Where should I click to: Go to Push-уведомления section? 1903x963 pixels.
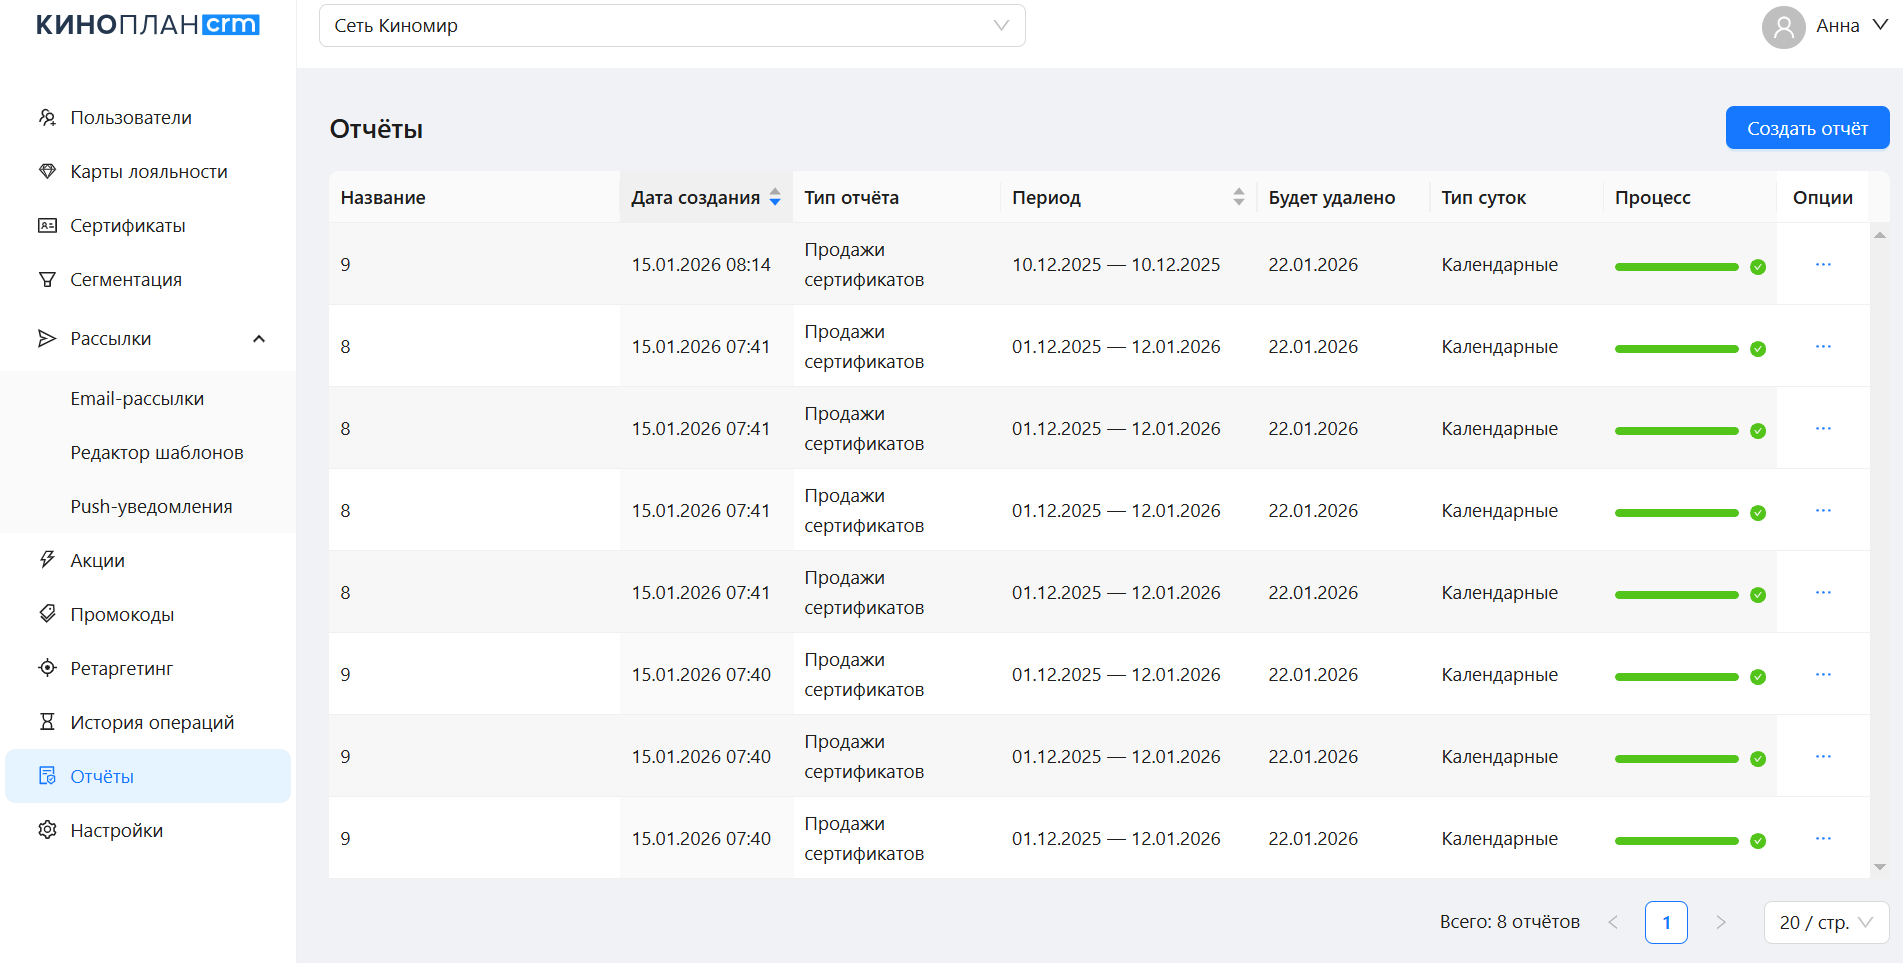pyautogui.click(x=151, y=507)
